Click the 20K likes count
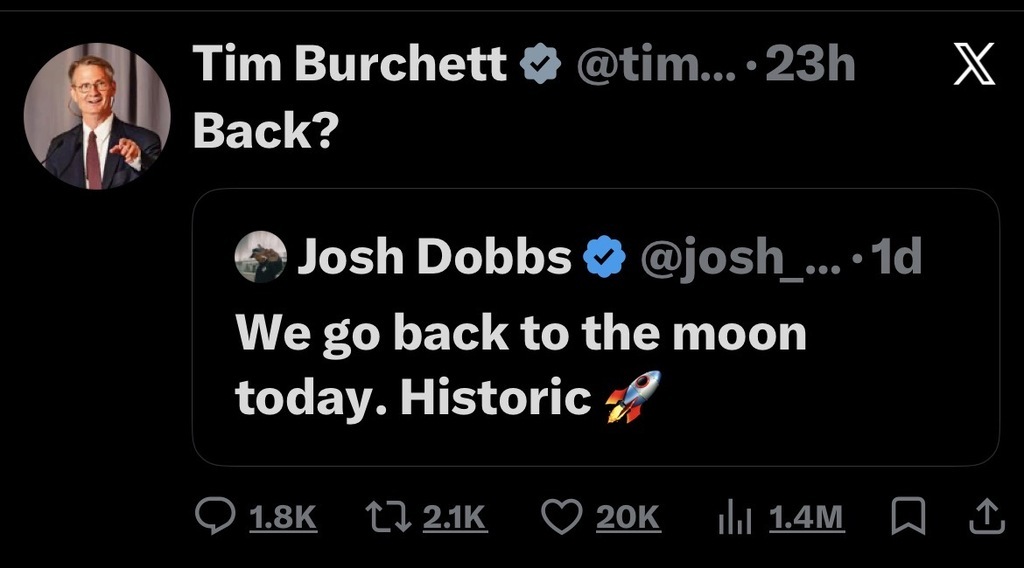 [x=629, y=517]
